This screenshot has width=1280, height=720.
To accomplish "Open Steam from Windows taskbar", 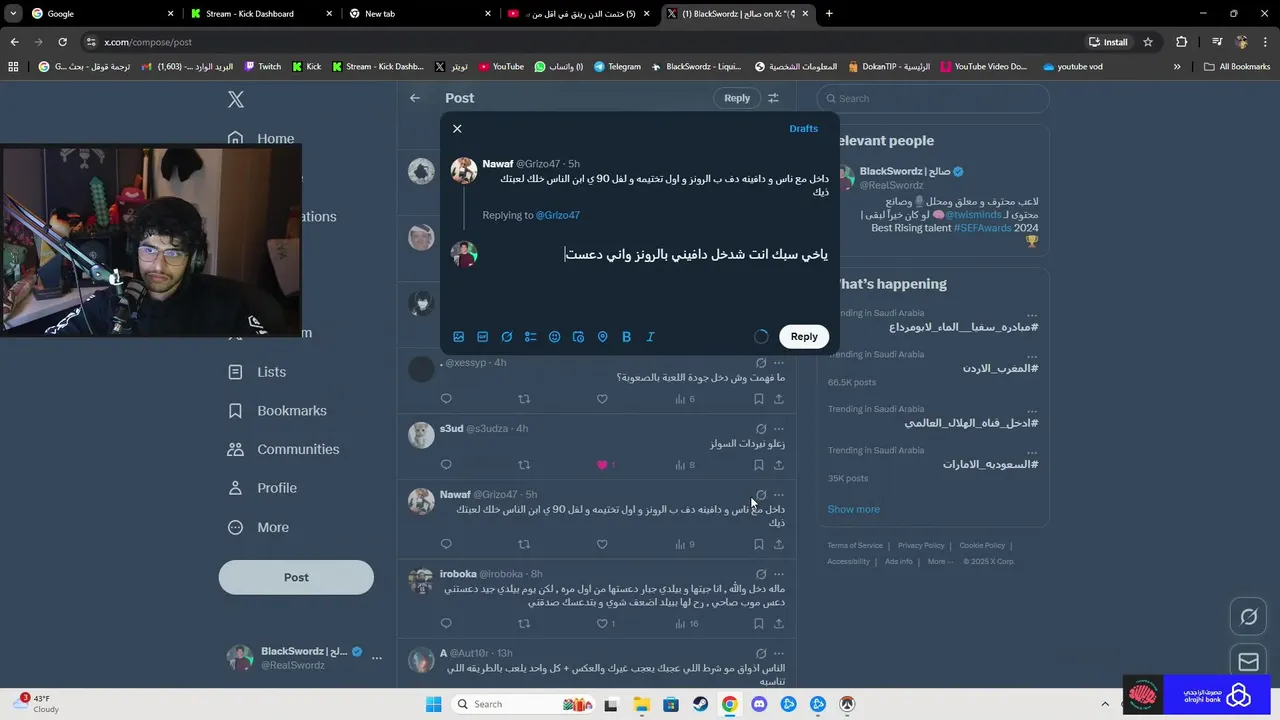I will [701, 704].
